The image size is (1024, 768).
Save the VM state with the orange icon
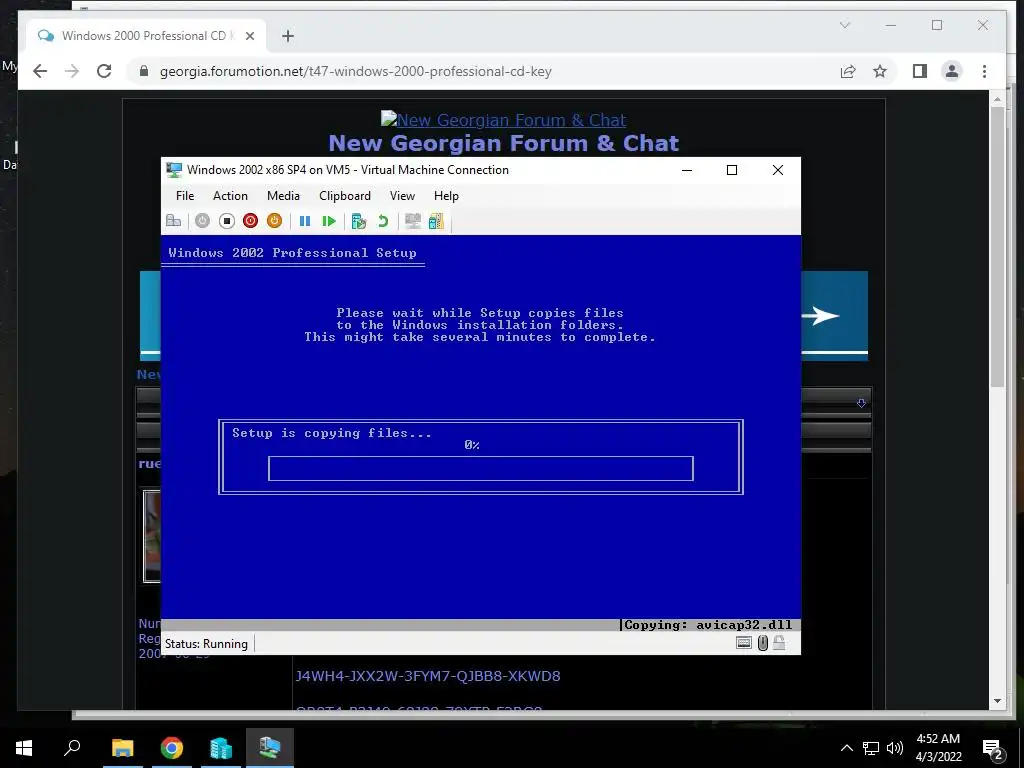pyautogui.click(x=274, y=221)
